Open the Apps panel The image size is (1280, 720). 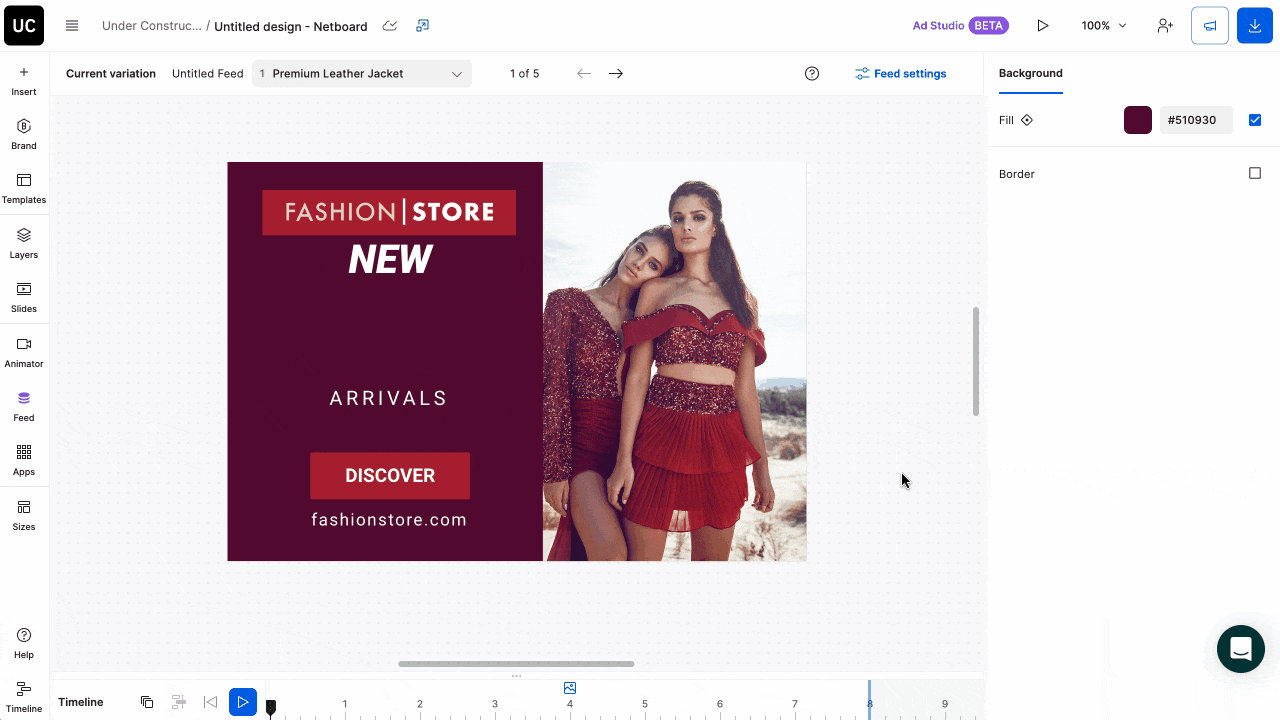(24, 460)
